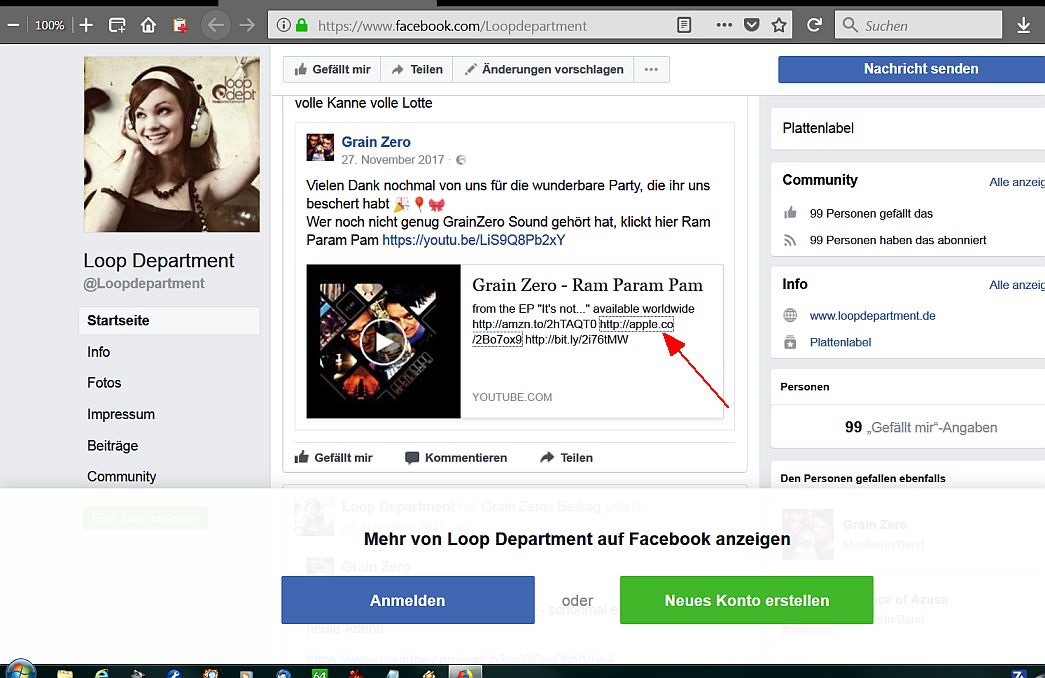The height and width of the screenshot is (678, 1045).
Task: Go to the browser home page
Action: pyautogui.click(x=148, y=25)
